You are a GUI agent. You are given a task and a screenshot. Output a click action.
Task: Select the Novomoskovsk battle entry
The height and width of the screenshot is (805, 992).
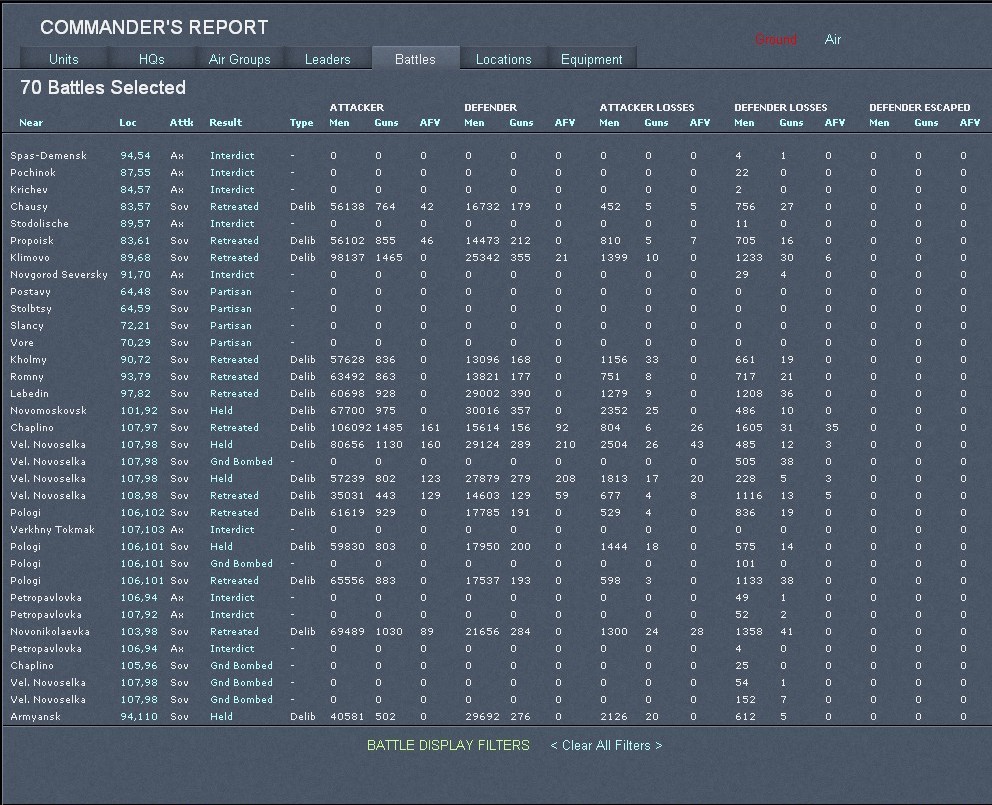pyautogui.click(x=48, y=411)
